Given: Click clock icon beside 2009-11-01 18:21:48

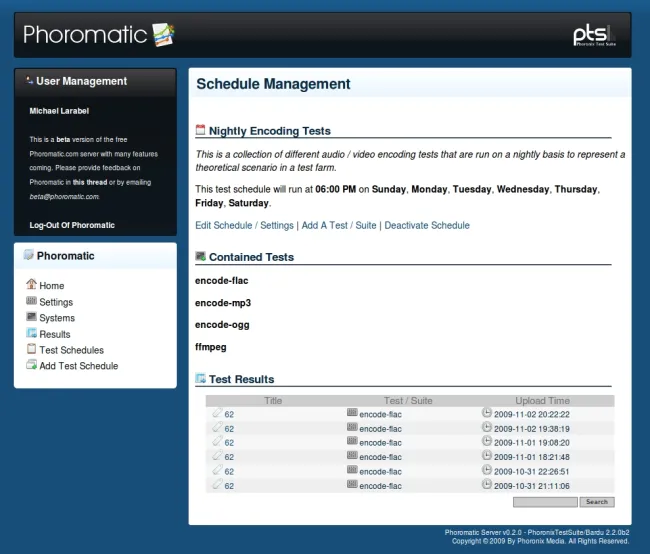Looking at the screenshot, I should tap(486, 455).
